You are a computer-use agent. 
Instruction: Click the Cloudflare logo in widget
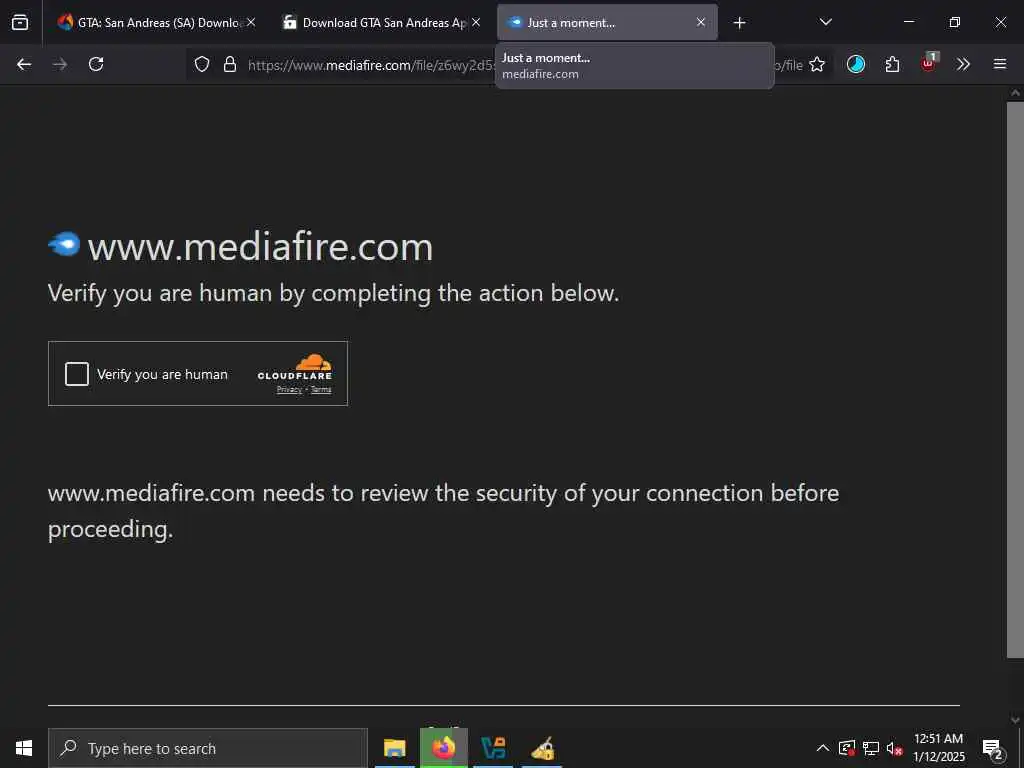pos(295,367)
